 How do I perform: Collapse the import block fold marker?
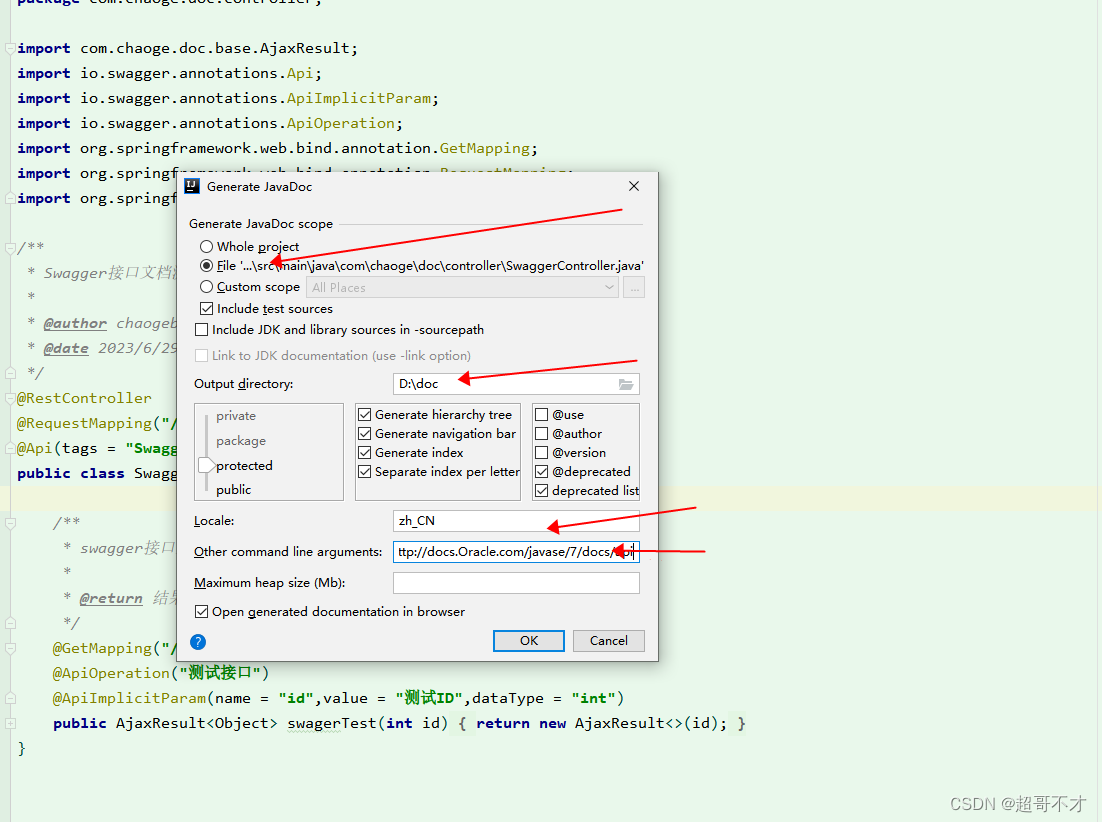(x=10, y=48)
